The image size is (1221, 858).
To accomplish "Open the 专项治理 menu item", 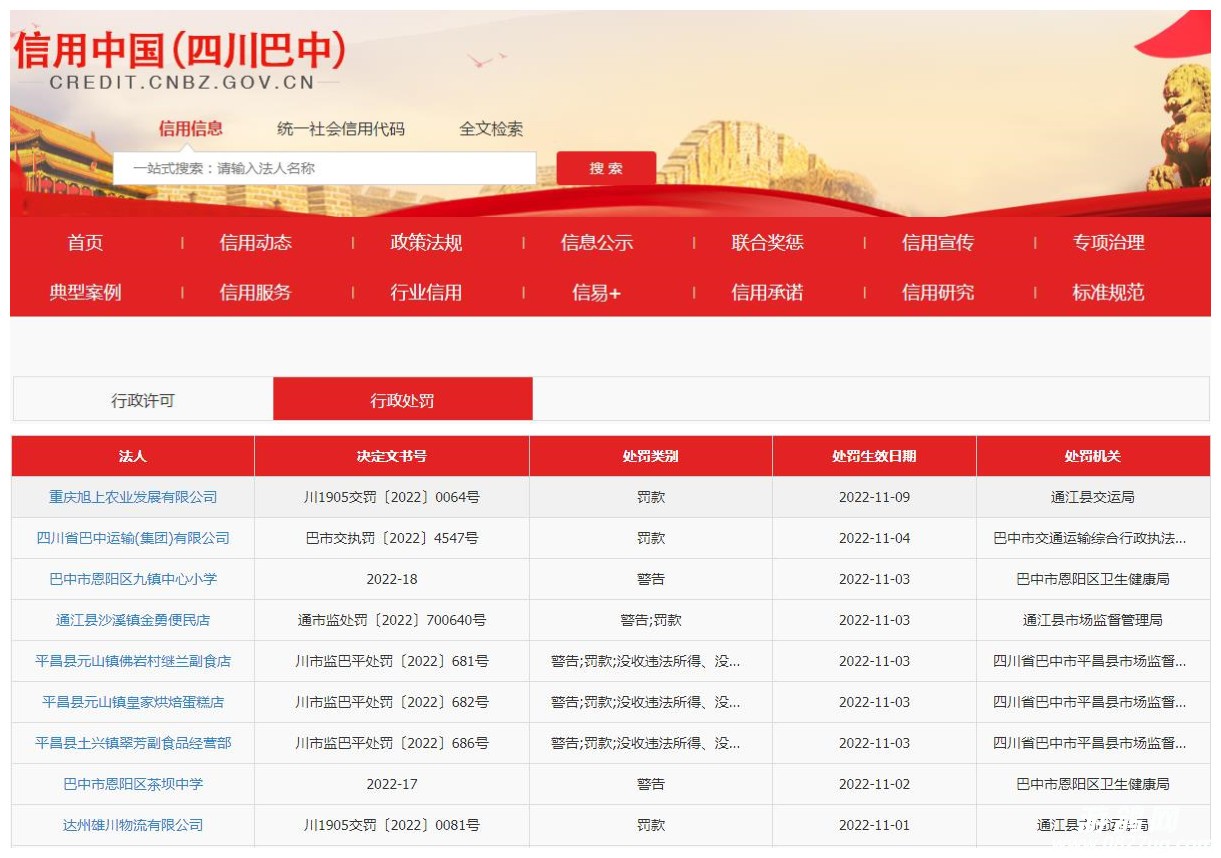I will [1108, 243].
